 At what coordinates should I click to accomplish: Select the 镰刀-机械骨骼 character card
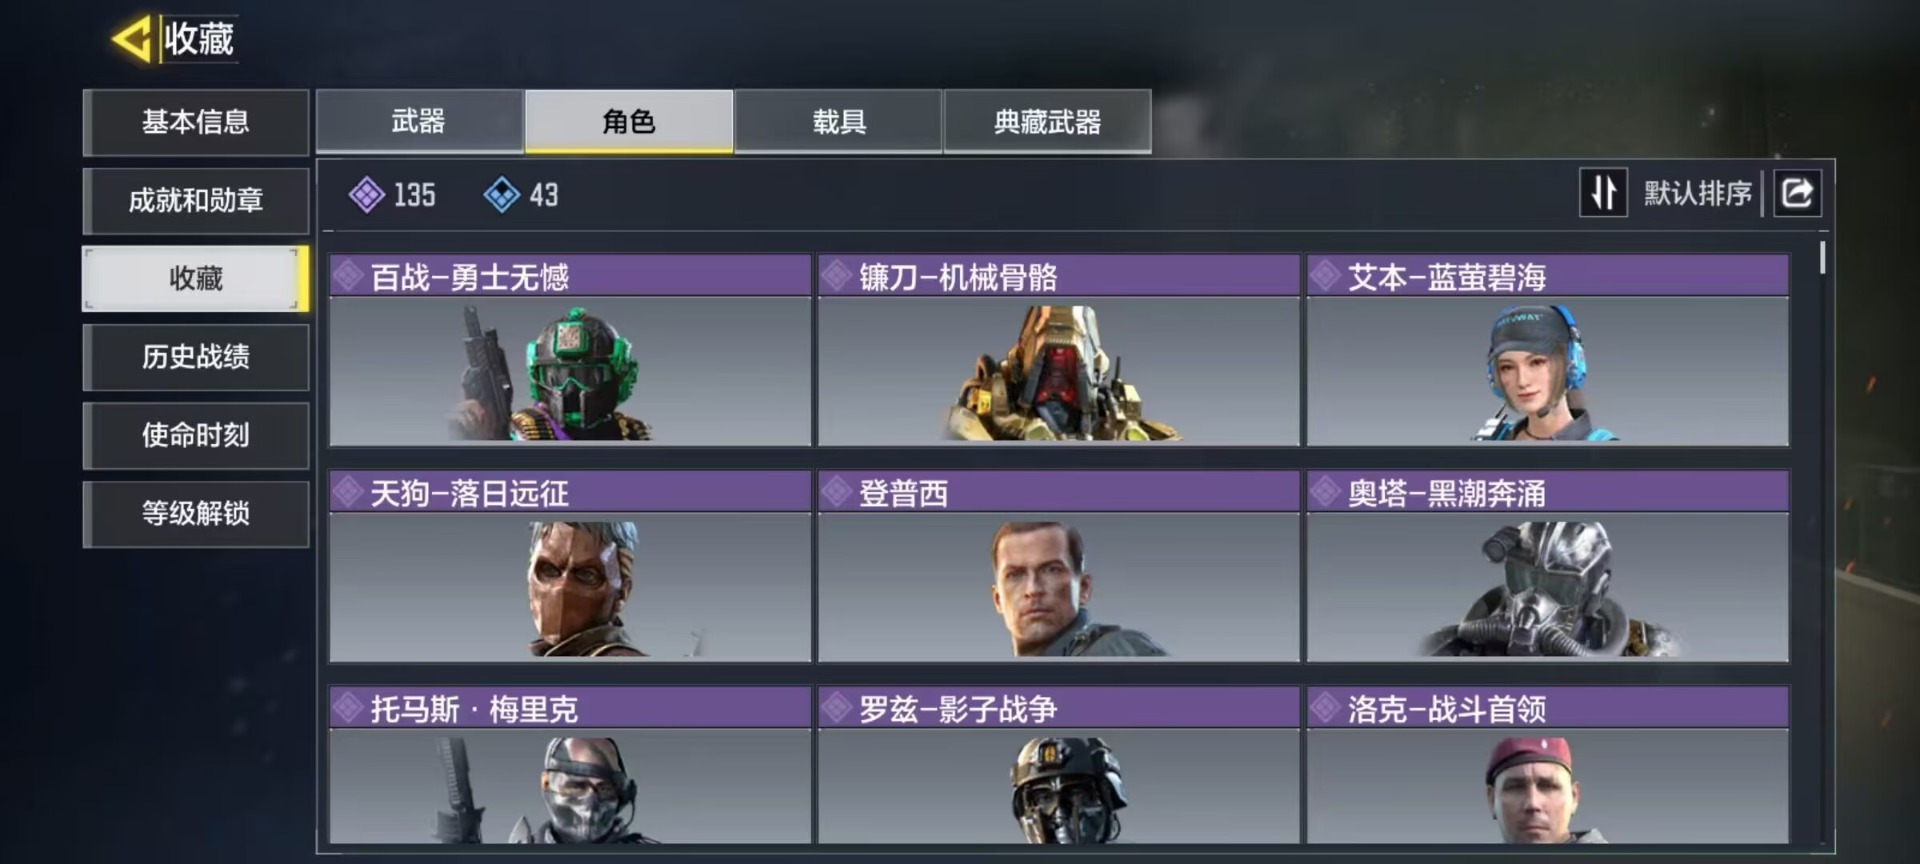pos(1058,350)
